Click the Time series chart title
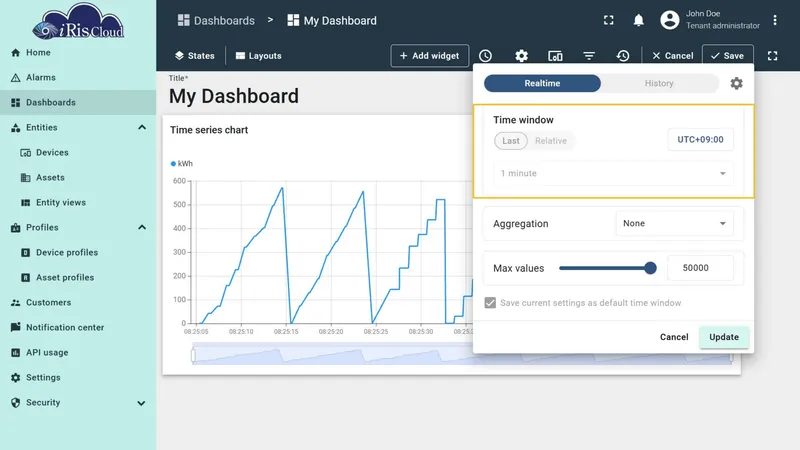Viewport: 800px width, 450px height. pos(209,130)
